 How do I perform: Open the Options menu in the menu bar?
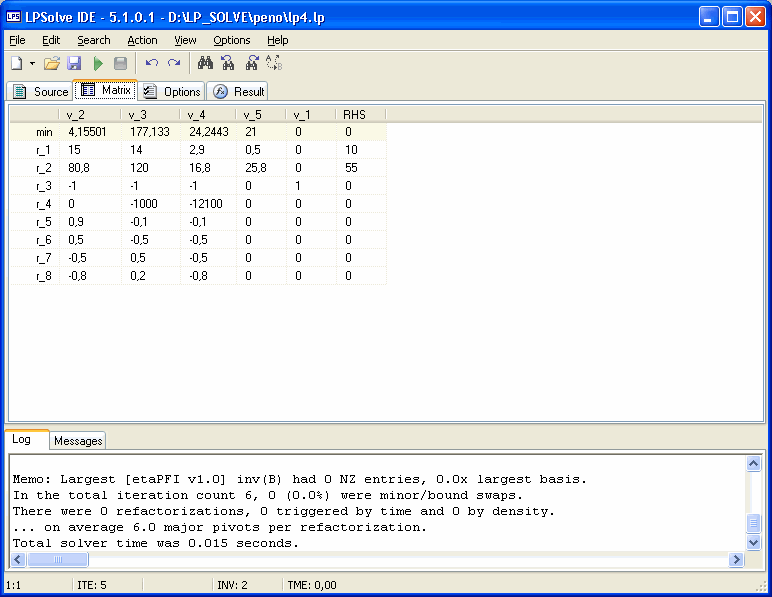[x=232, y=40]
